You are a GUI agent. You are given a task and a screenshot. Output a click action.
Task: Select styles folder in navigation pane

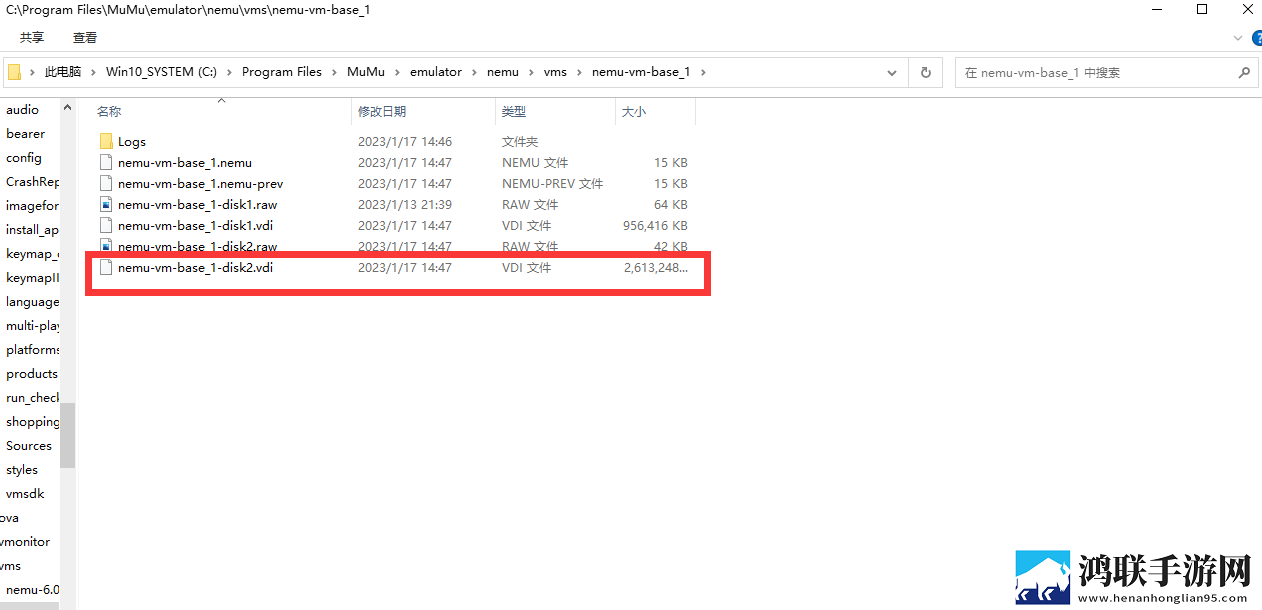(22, 470)
